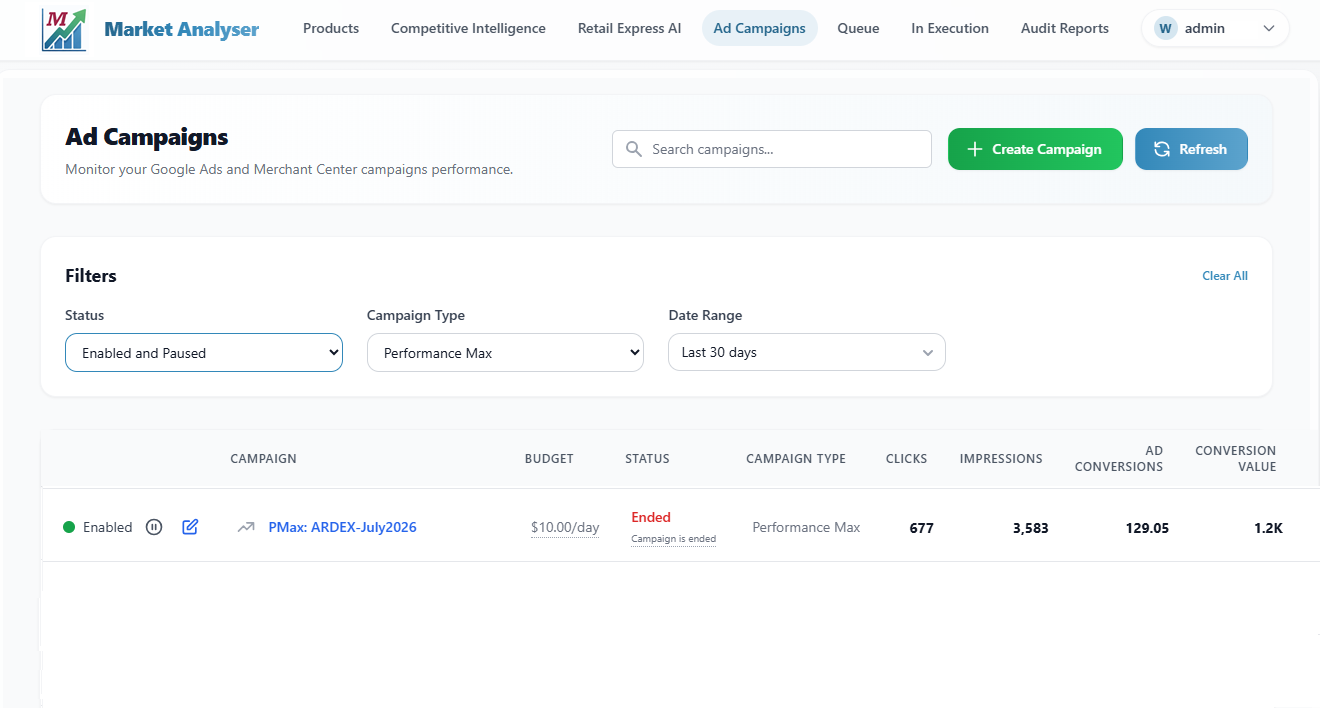Select the Ad Campaigns tab
Screen dimensions: 1320x708
(760, 29)
